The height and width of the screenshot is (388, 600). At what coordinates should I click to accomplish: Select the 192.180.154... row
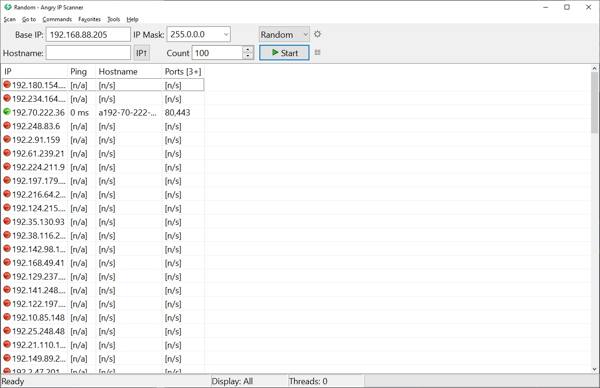103,85
